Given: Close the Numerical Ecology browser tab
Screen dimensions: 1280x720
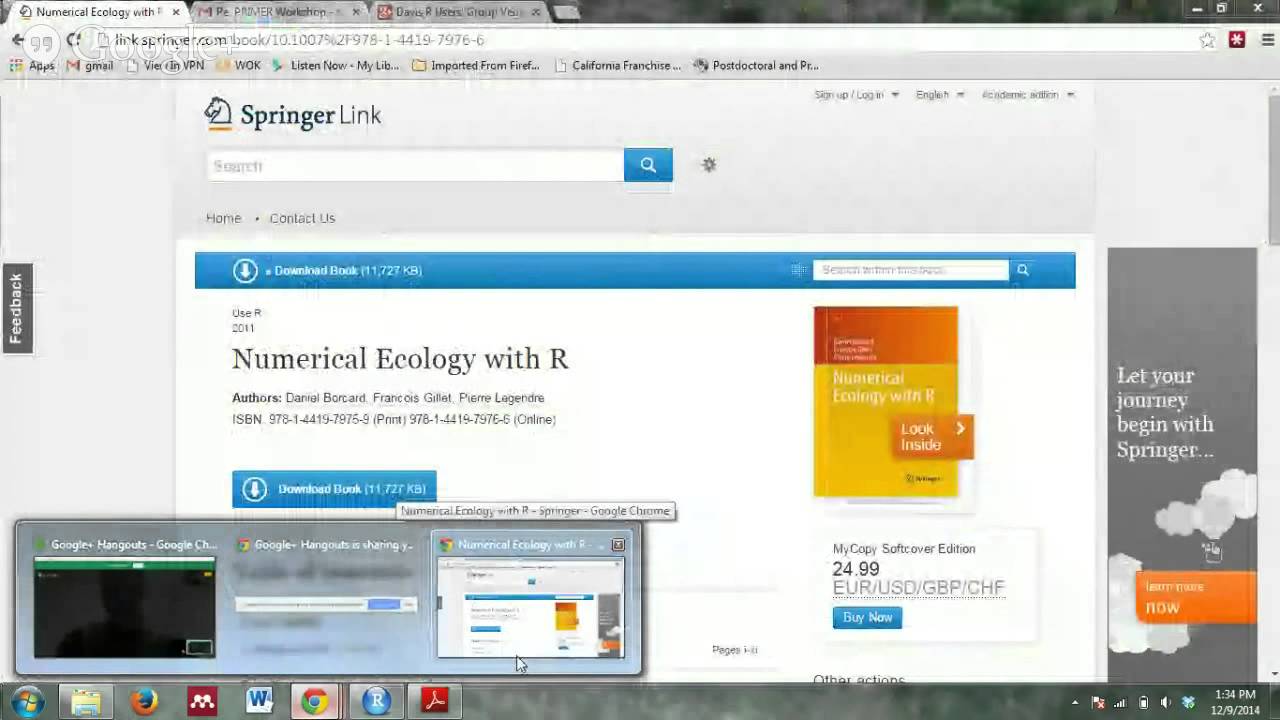Looking at the screenshot, I should point(176,12).
